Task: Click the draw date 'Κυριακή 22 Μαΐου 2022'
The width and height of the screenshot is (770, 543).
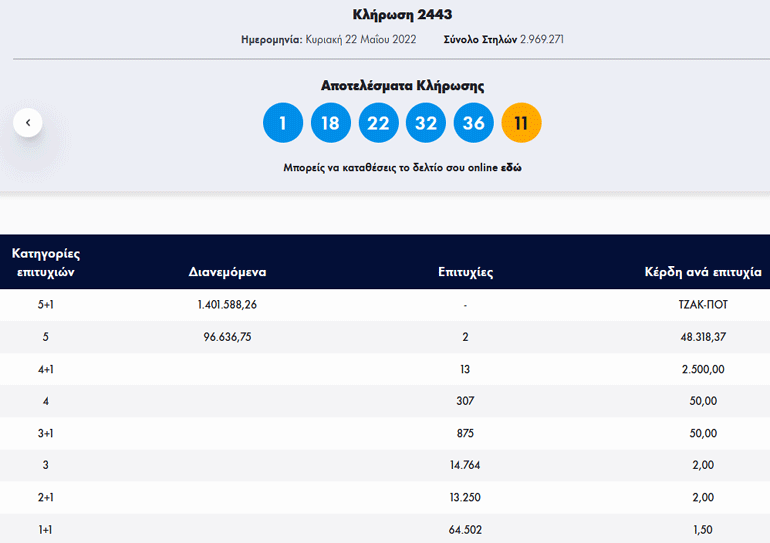Action: [360, 40]
